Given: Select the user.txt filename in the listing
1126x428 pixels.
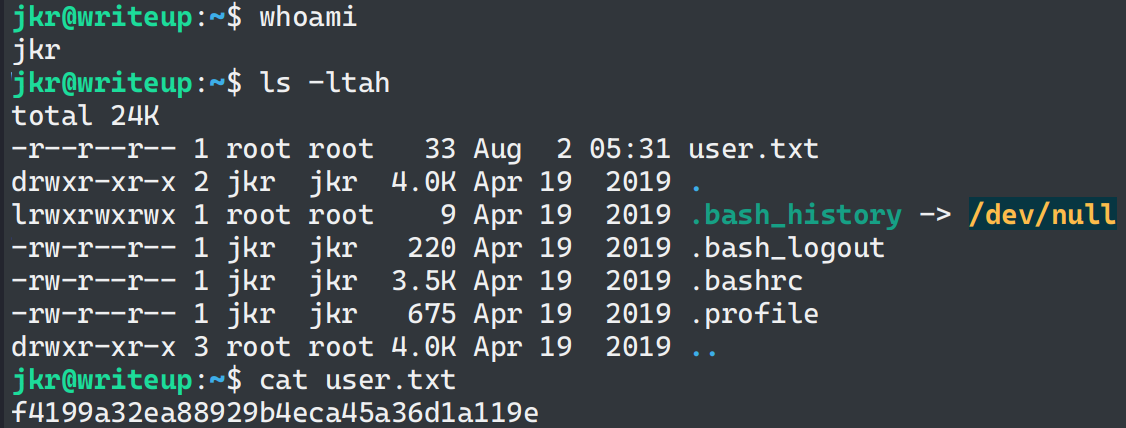Looking at the screenshot, I should 753,150.
